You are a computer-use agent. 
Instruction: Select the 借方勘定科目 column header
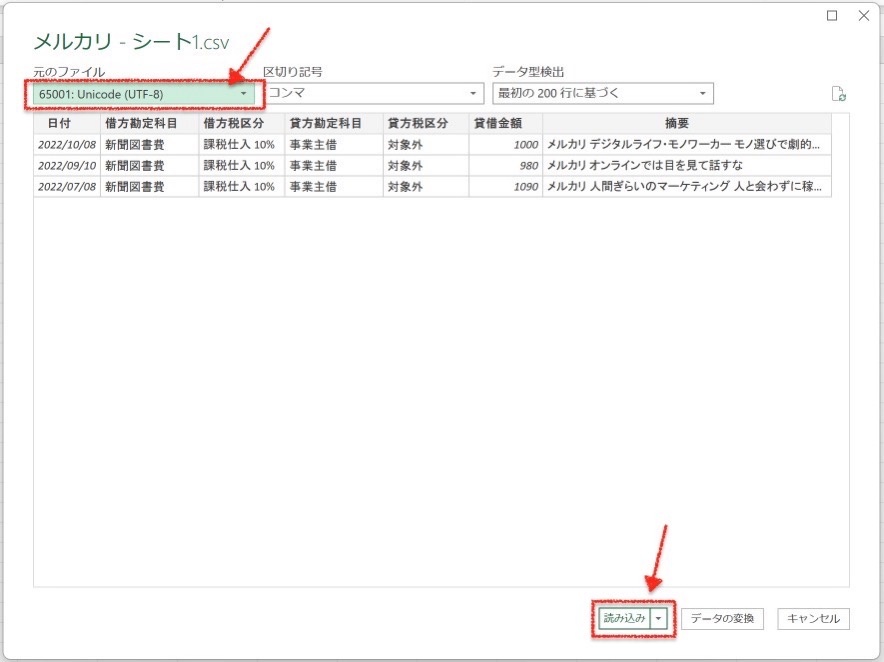149,123
